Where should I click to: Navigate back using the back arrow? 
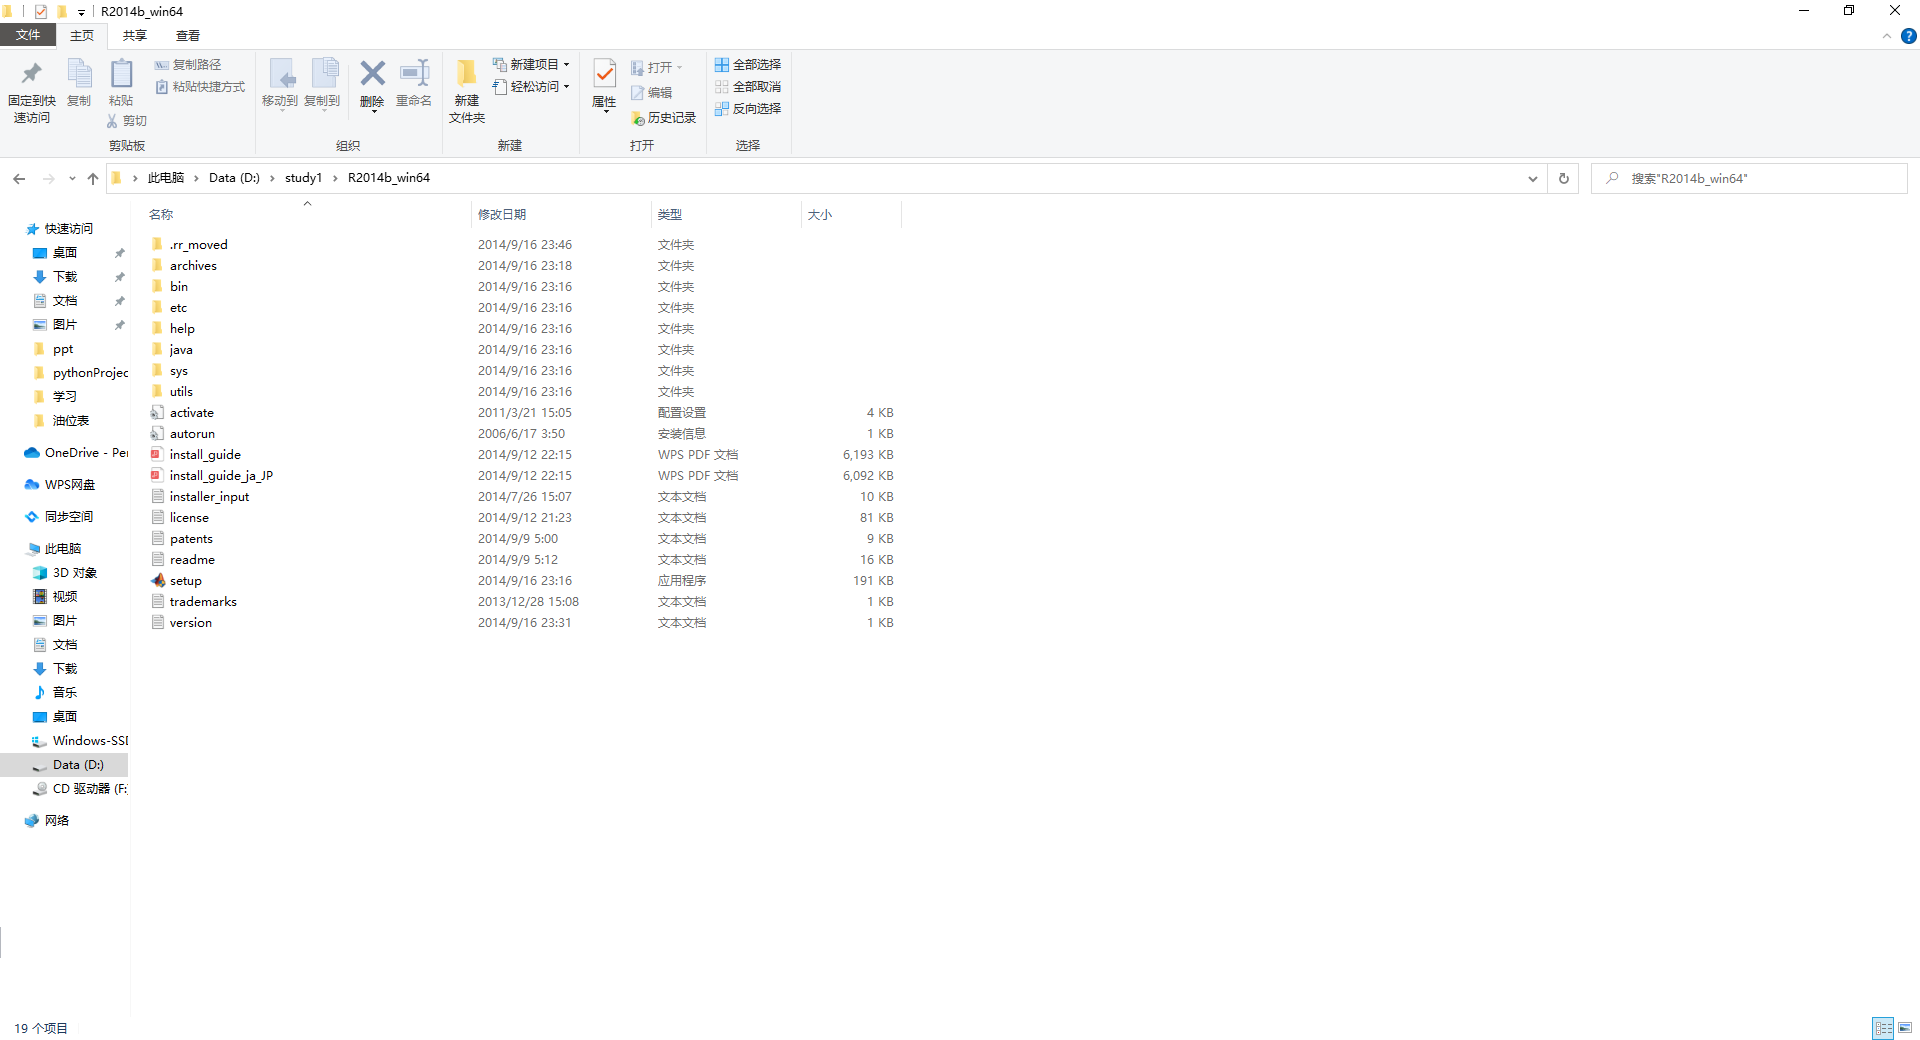pos(19,178)
